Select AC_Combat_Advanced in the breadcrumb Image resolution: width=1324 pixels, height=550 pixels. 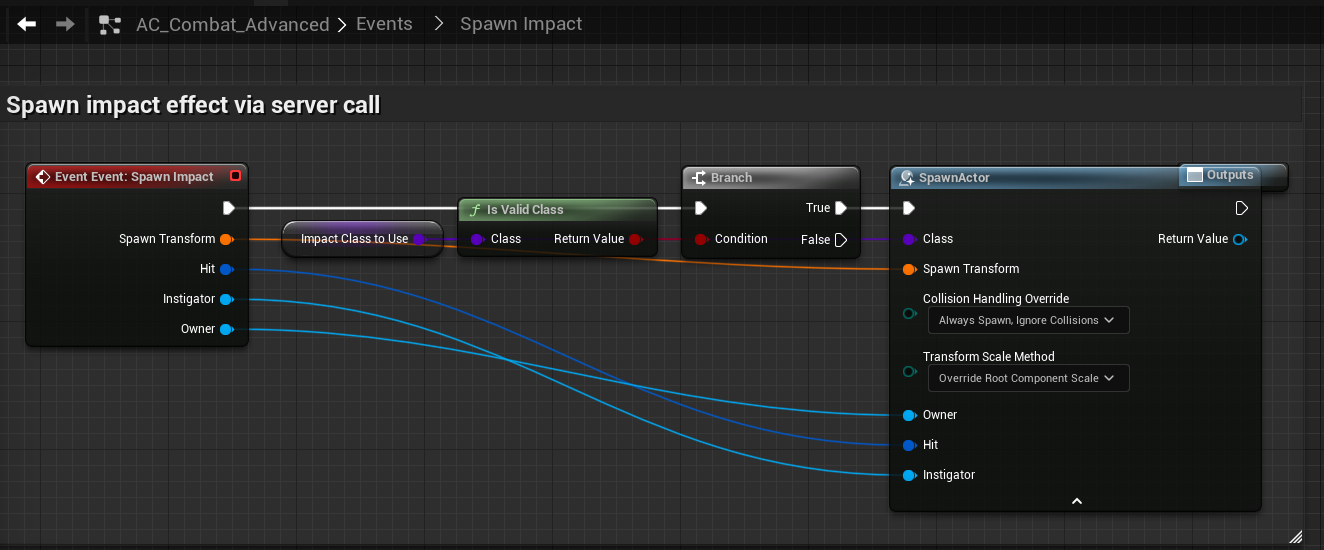click(232, 24)
